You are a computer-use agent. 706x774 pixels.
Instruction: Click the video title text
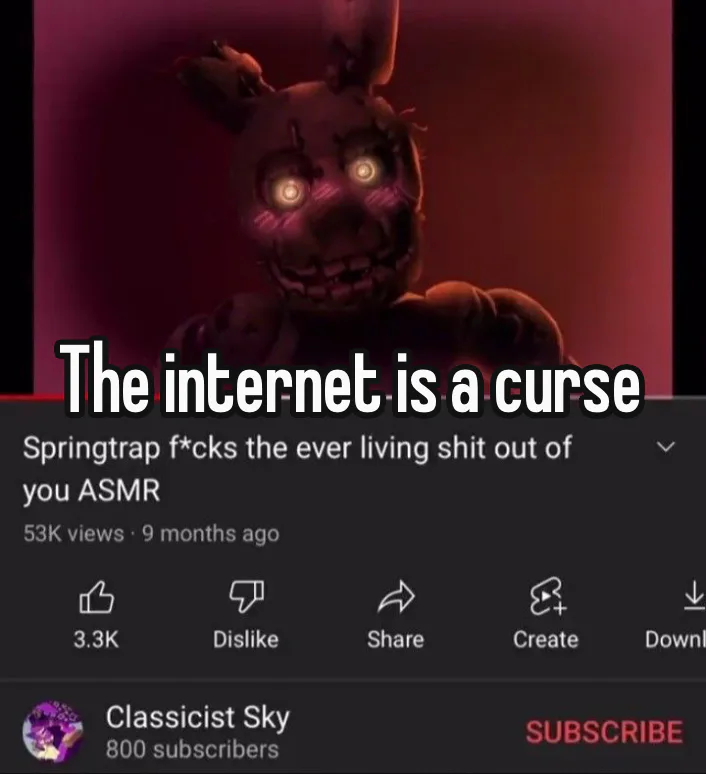tap(297, 468)
